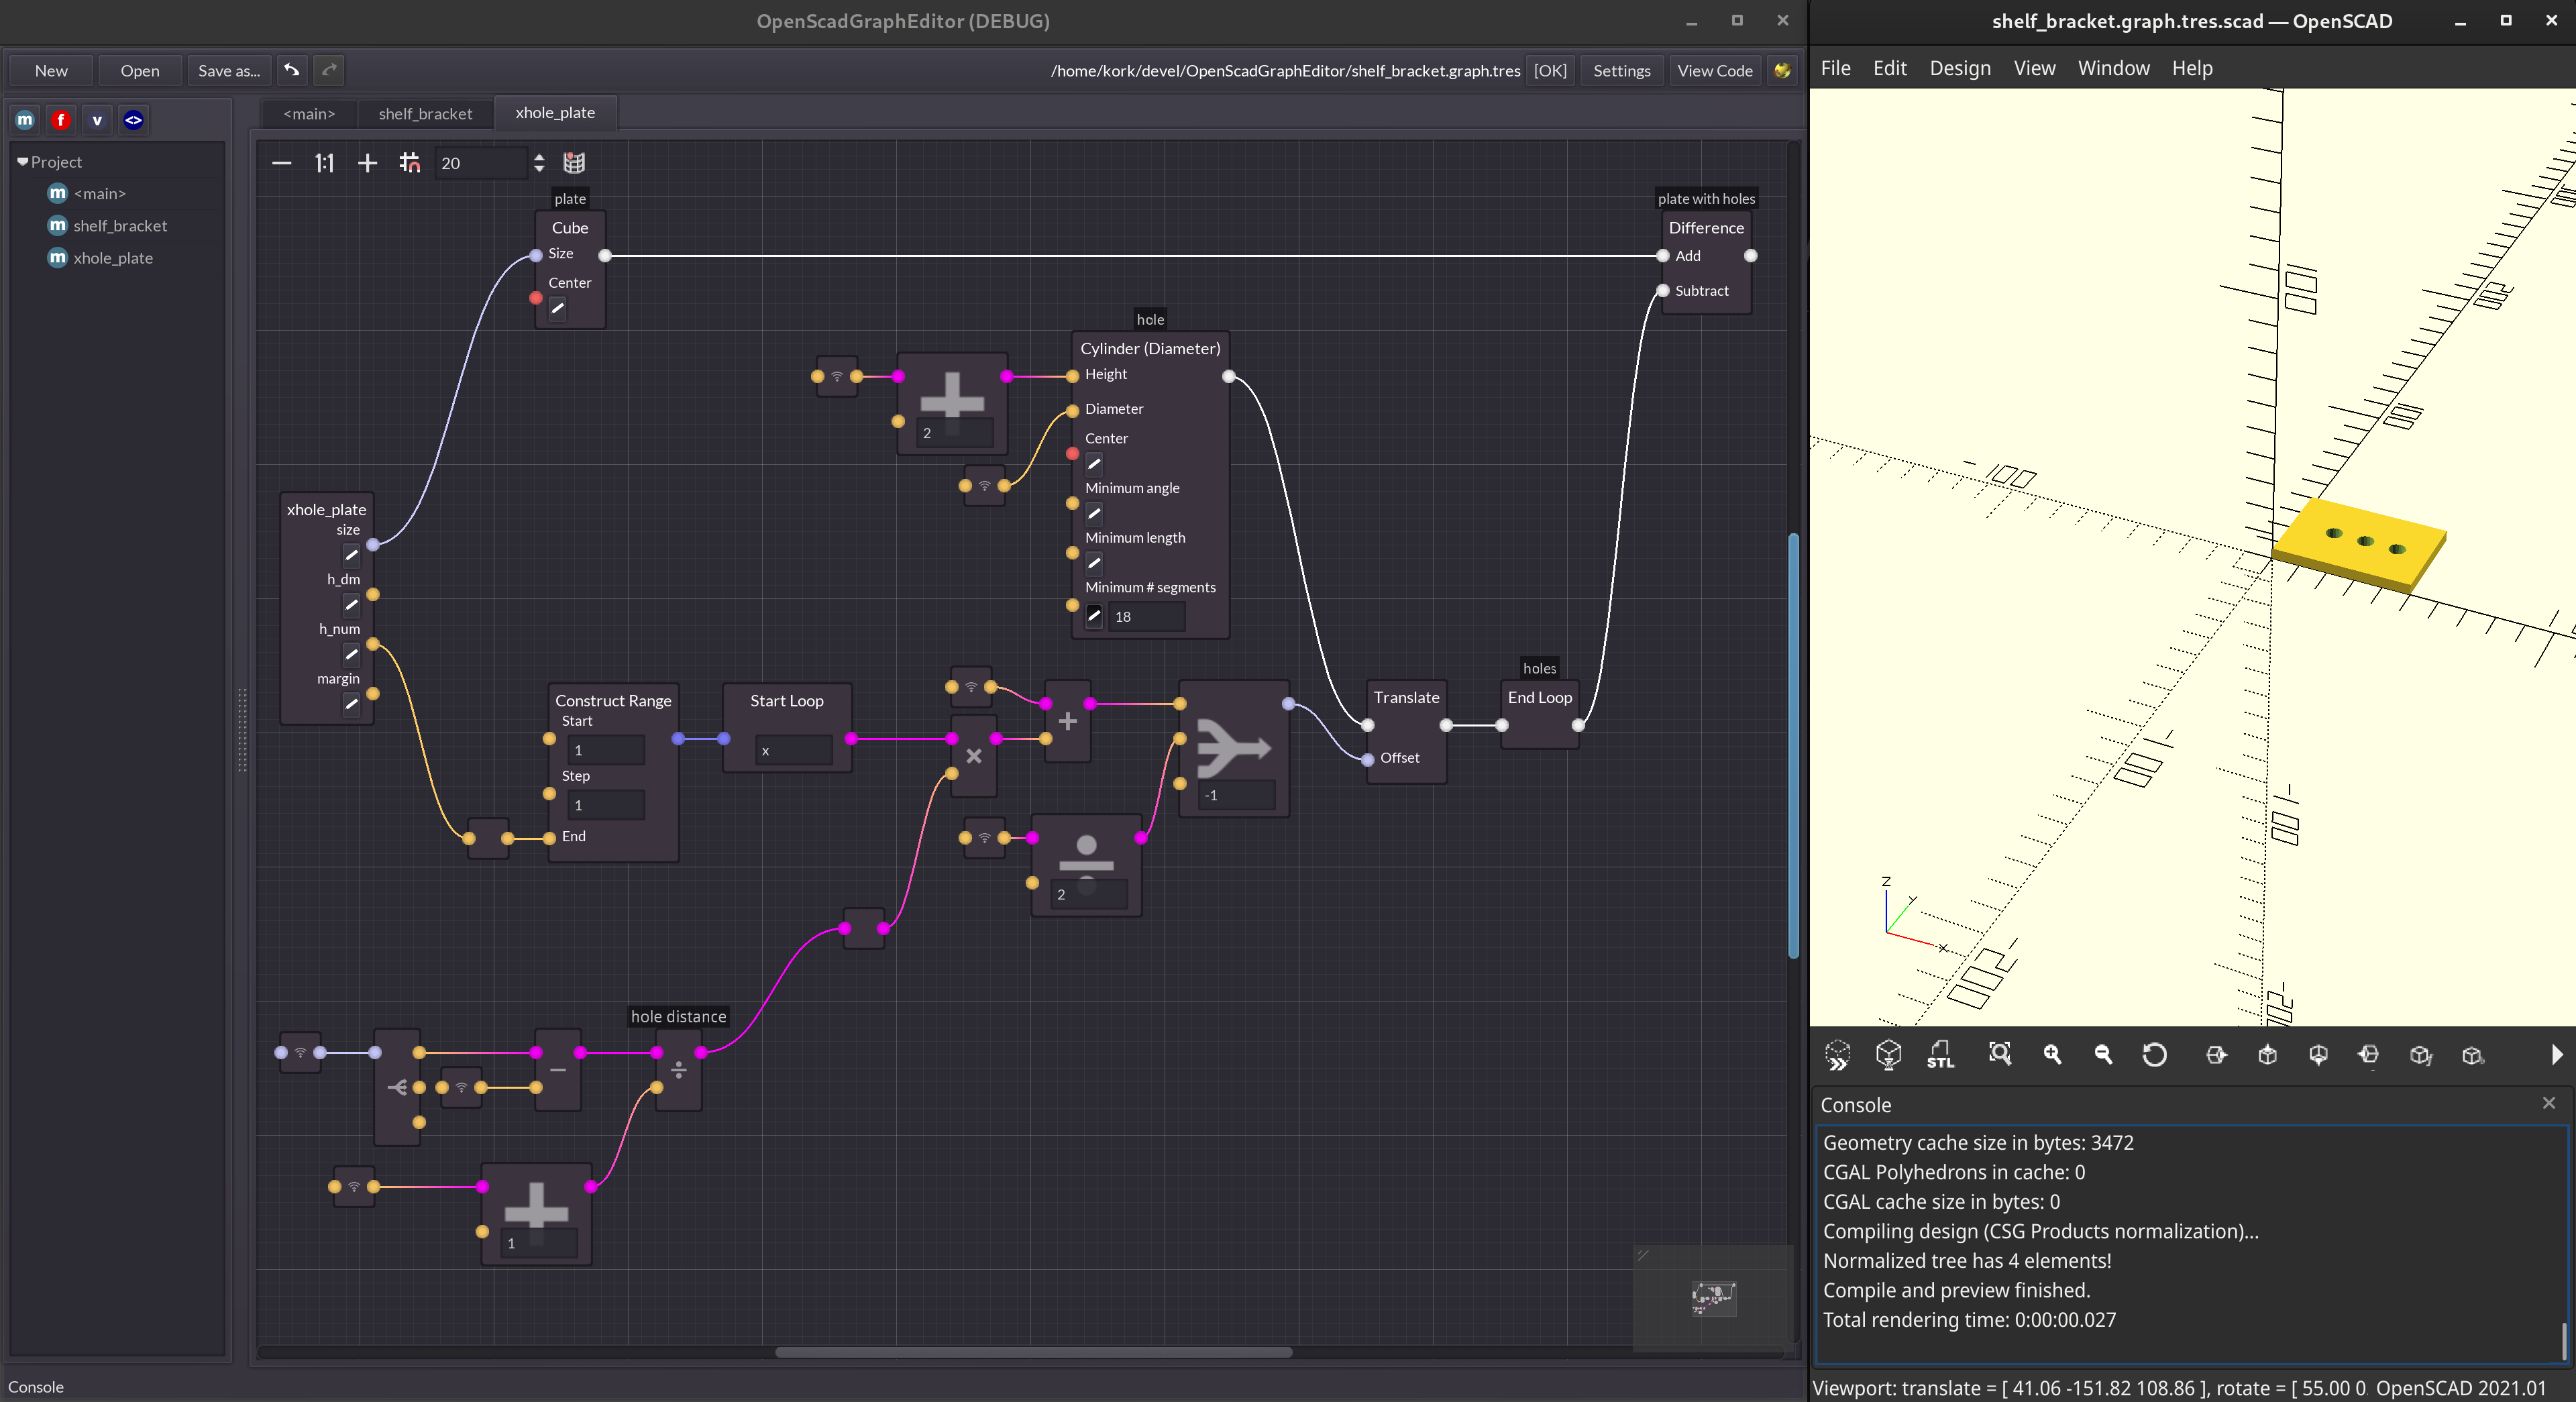This screenshot has height=1402, width=2576.
Task: Export the model using STL icon
Action: pos(1940,1055)
